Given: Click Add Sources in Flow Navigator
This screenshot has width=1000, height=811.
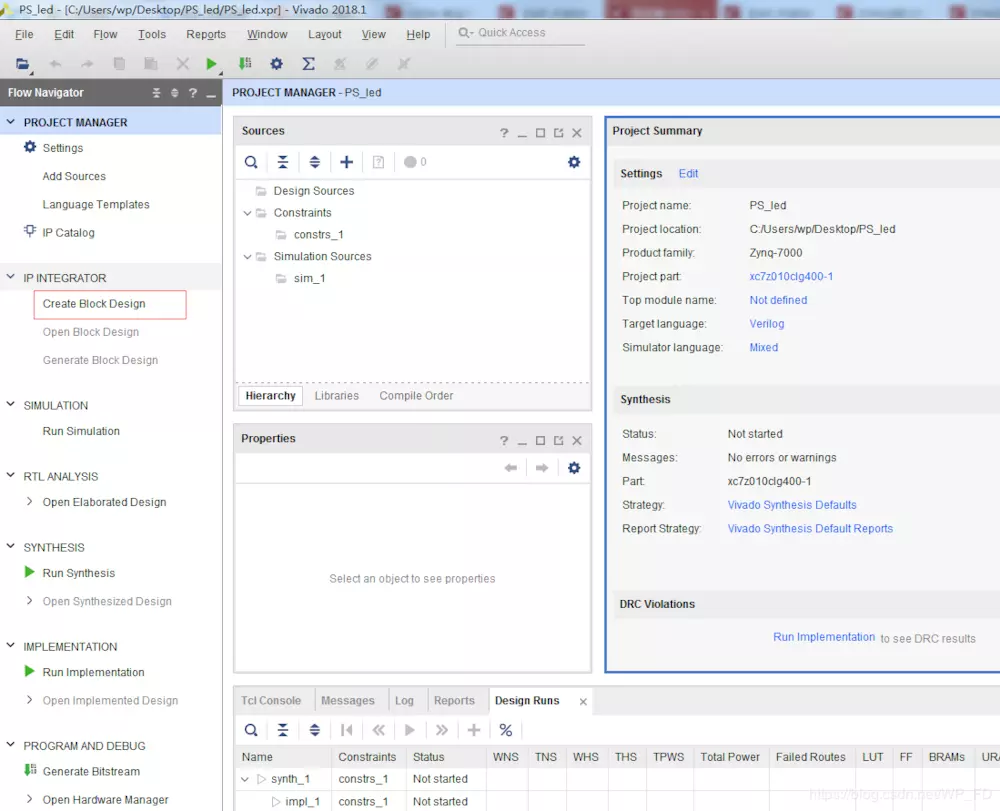Looking at the screenshot, I should coord(74,177).
